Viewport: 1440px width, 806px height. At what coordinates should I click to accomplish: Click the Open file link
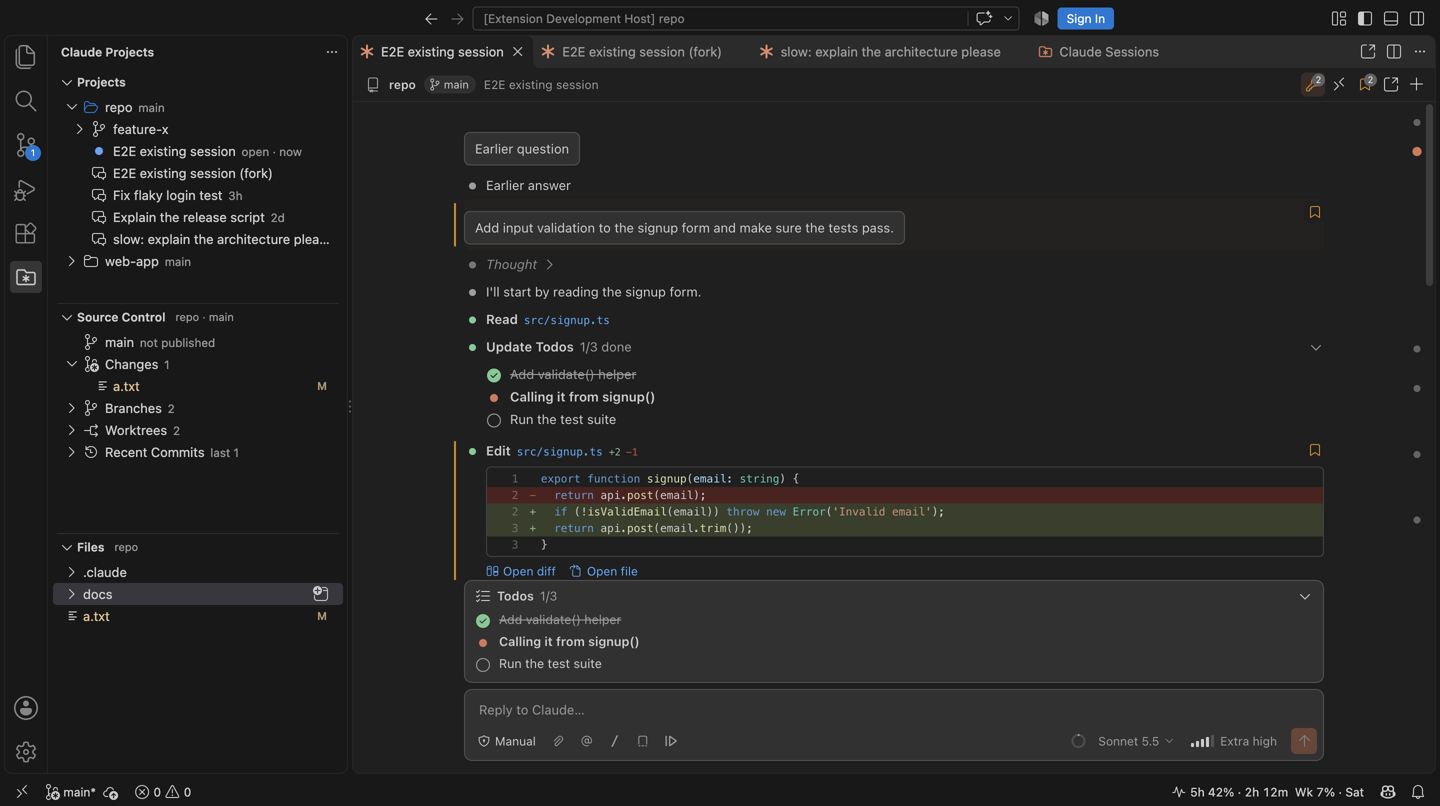[x=604, y=572]
